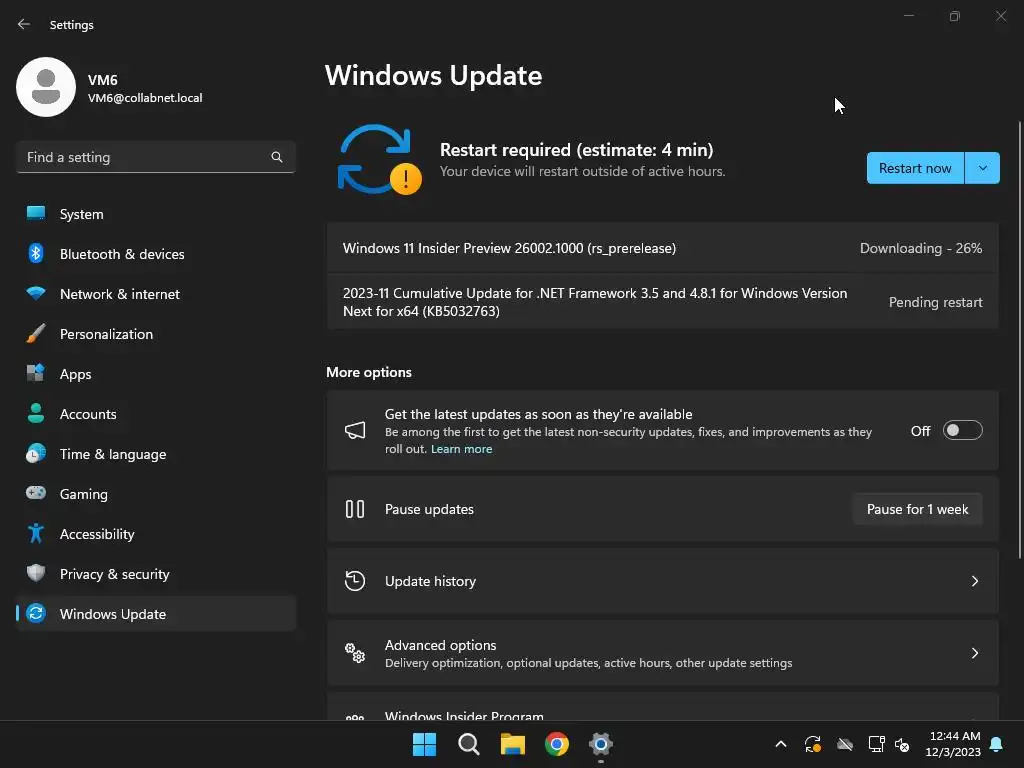Screen dimensions: 1024x768
Task: Open the System settings page
Action: (156, 214)
